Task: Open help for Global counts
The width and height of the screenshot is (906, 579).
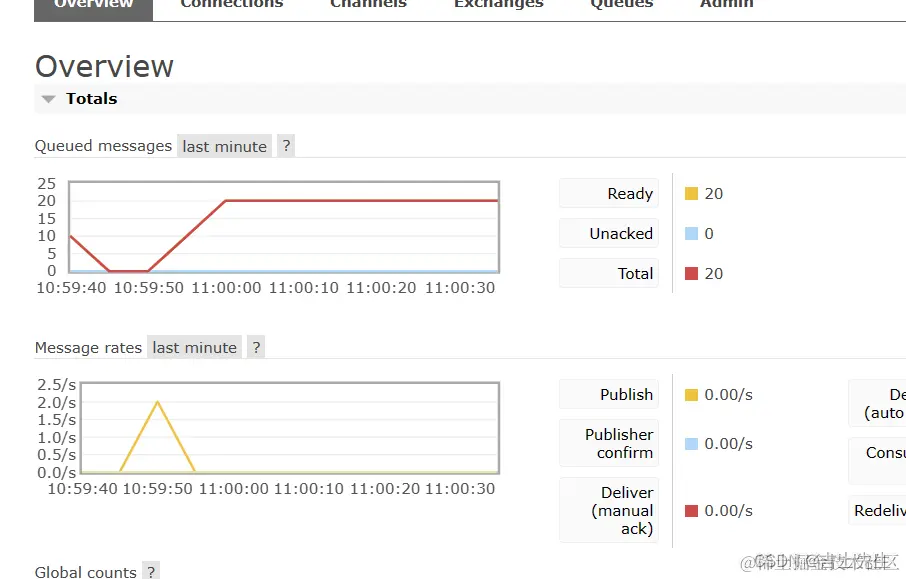Action: [151, 571]
